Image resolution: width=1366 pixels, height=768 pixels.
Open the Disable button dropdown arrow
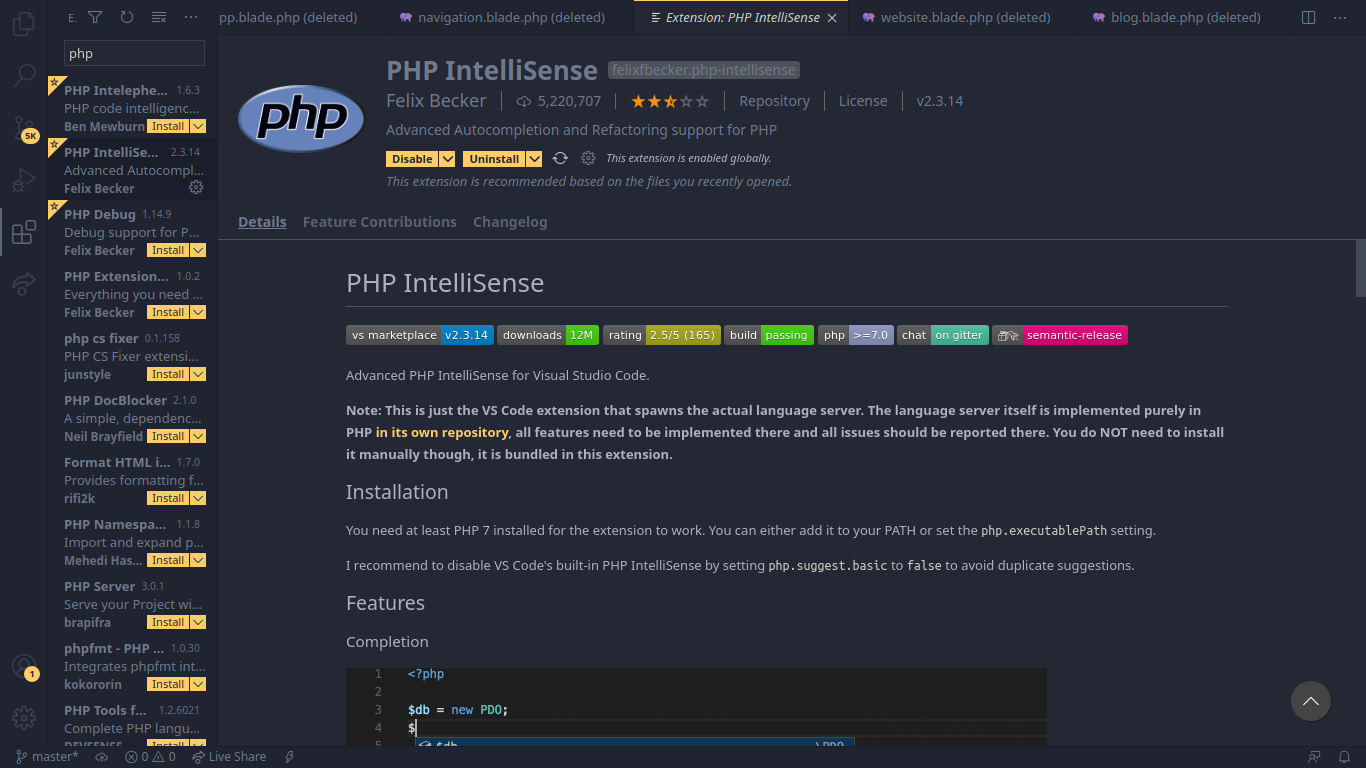(x=447, y=159)
